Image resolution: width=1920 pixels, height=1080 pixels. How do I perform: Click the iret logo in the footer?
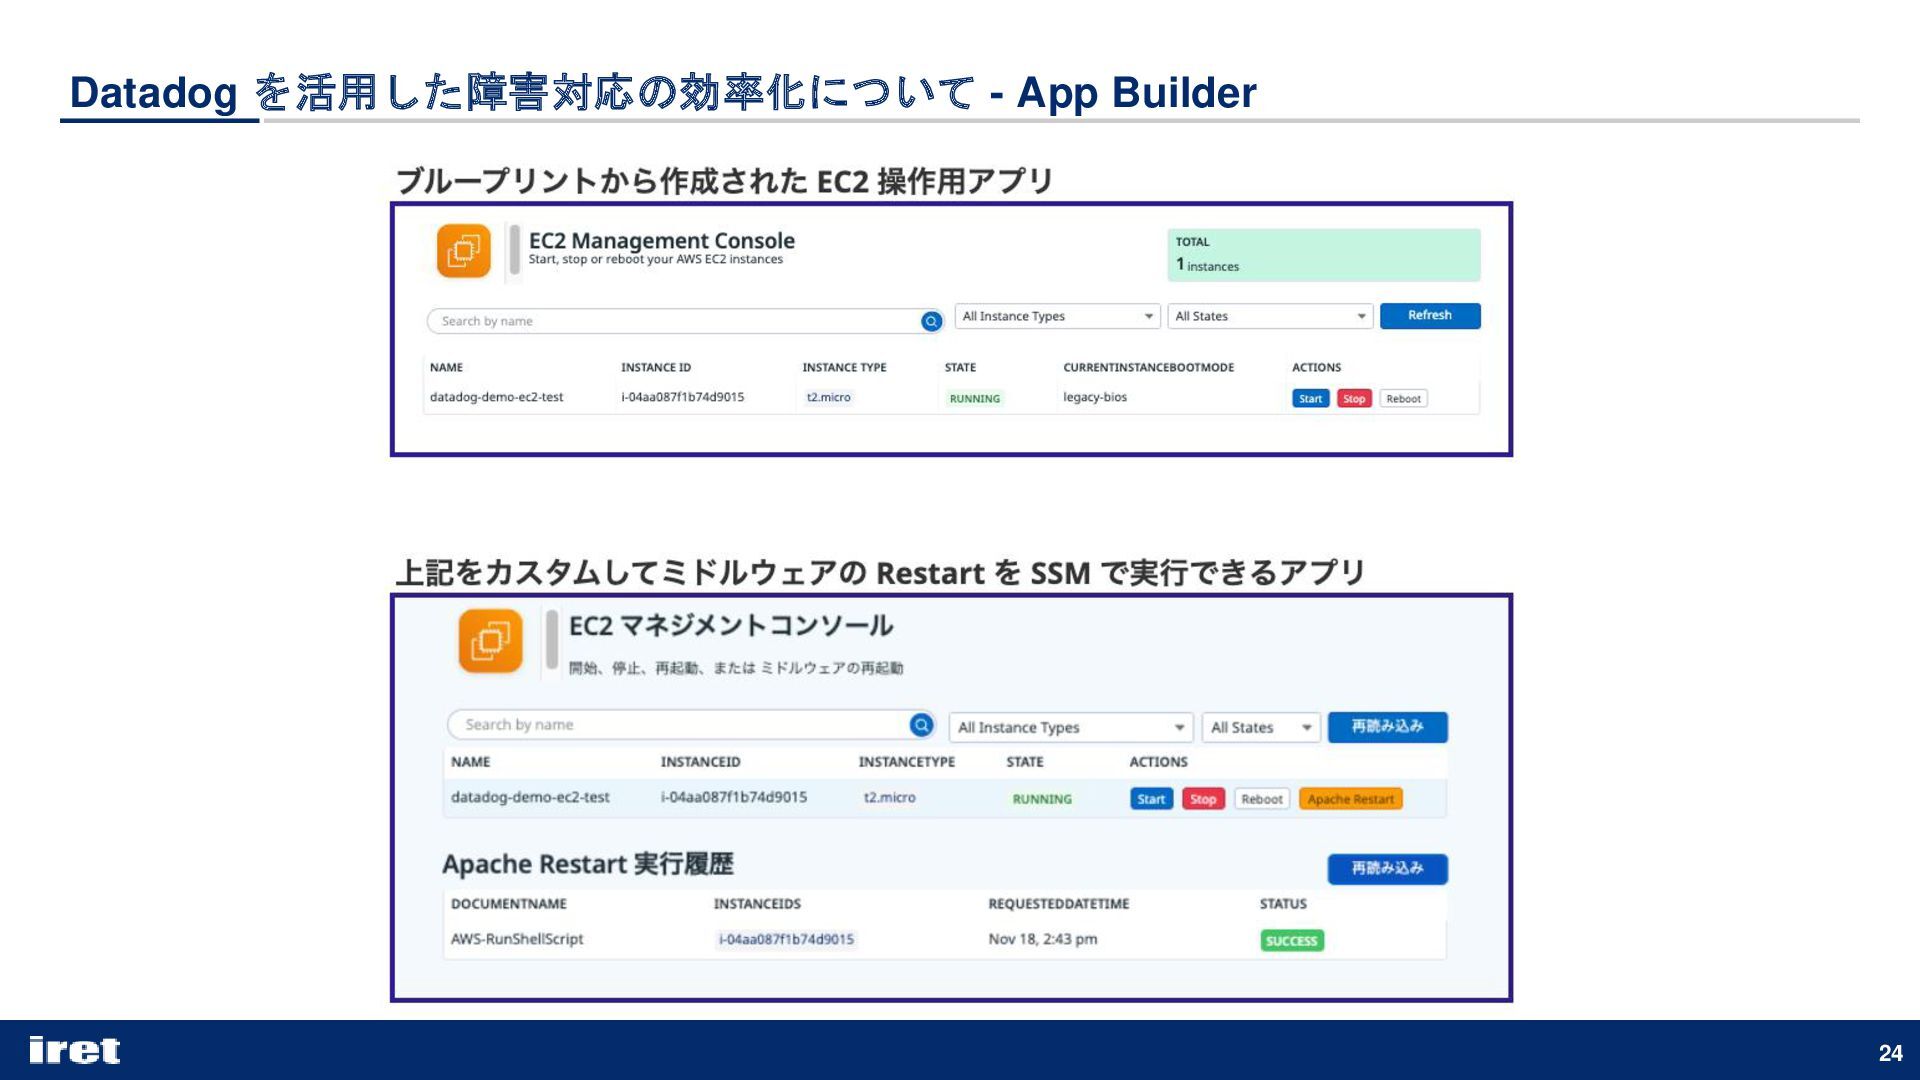74,1050
